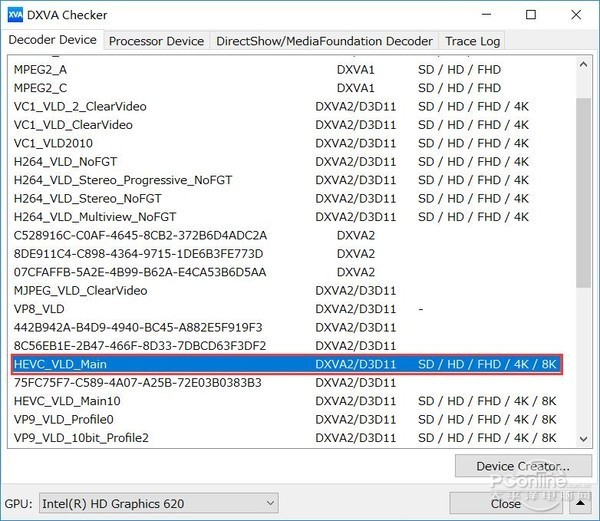Viewport: 600px width, 521px height.
Task: Click the SD / HD / FHD value of MPEG2_C
Action: coord(459,88)
